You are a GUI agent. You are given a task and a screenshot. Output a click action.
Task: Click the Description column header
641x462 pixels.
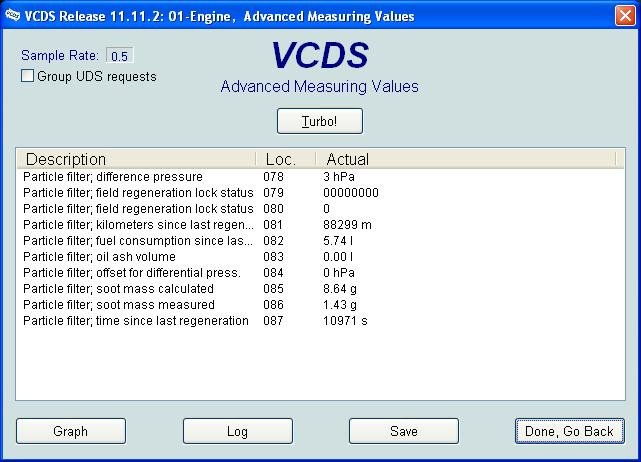pos(137,159)
